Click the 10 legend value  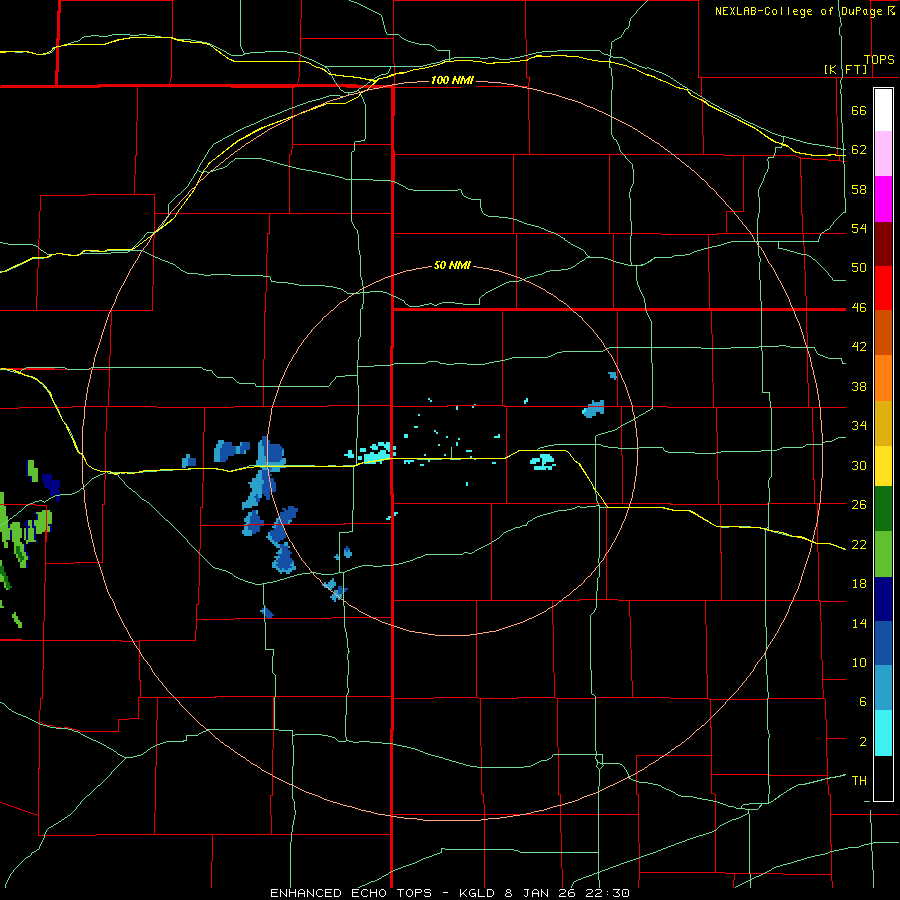coord(859,663)
